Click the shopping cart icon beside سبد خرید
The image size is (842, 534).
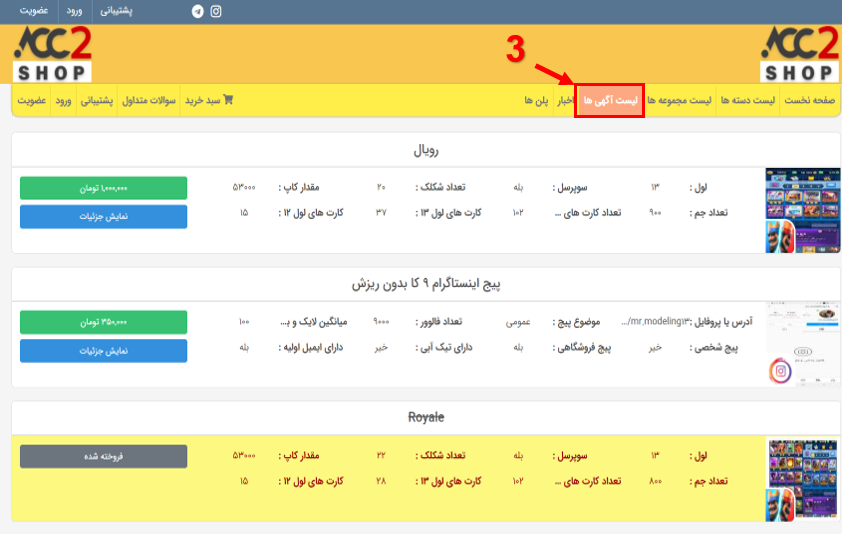(x=228, y=99)
